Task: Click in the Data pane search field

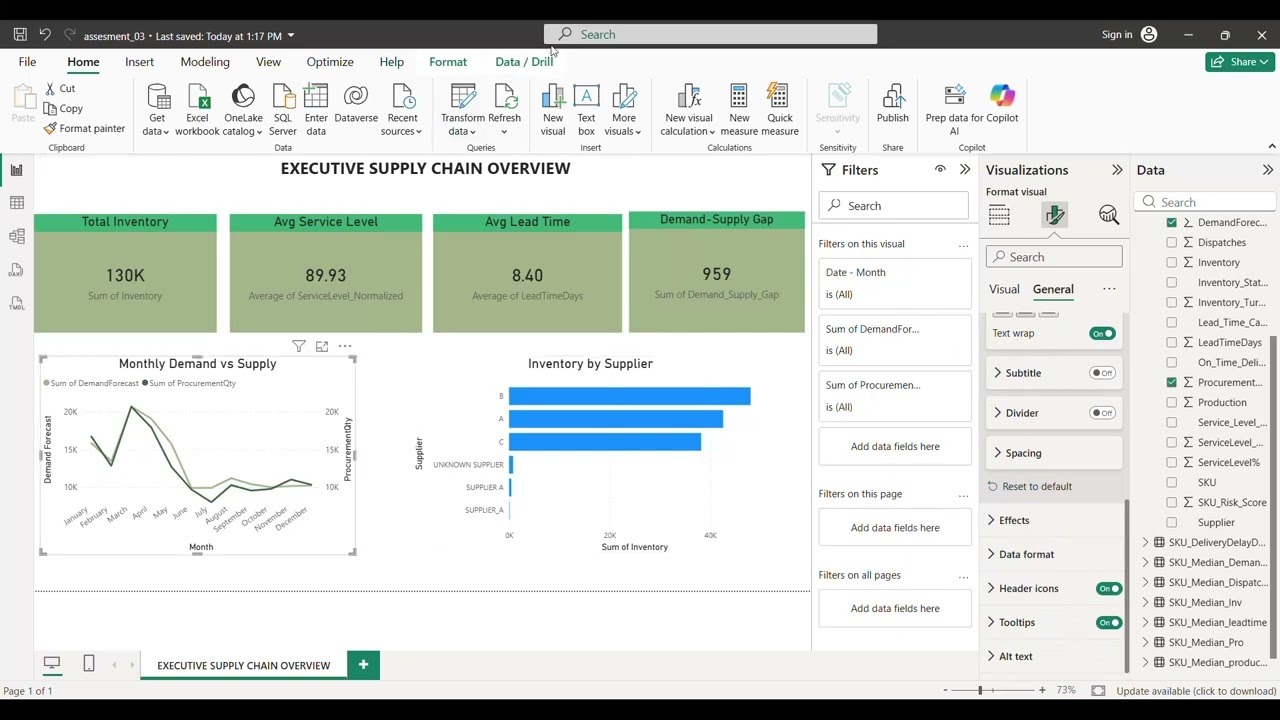Action: tap(1205, 202)
